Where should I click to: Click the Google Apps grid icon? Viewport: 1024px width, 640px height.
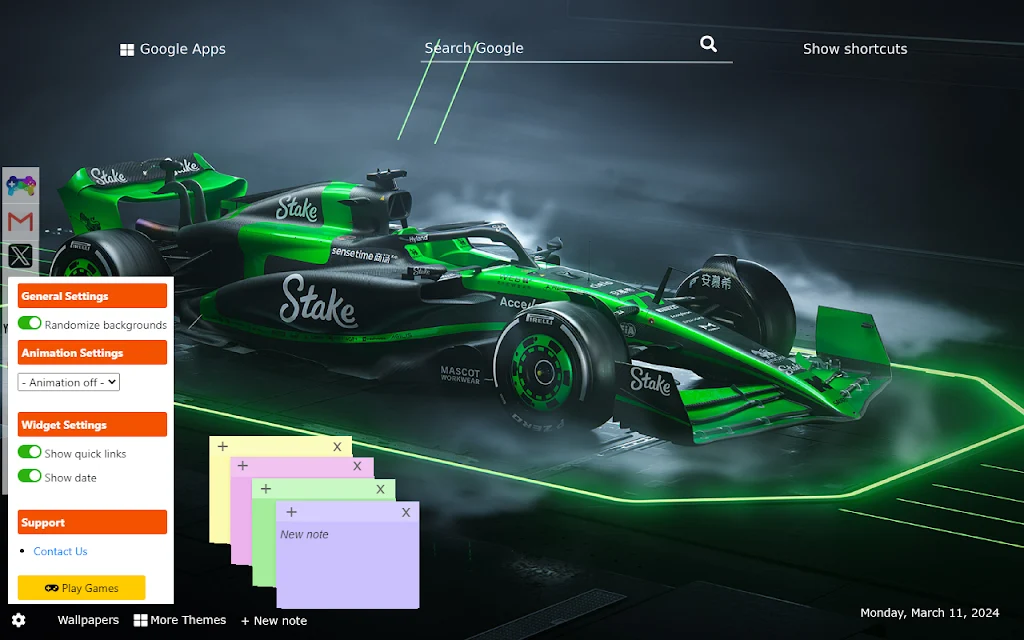[x=127, y=50]
